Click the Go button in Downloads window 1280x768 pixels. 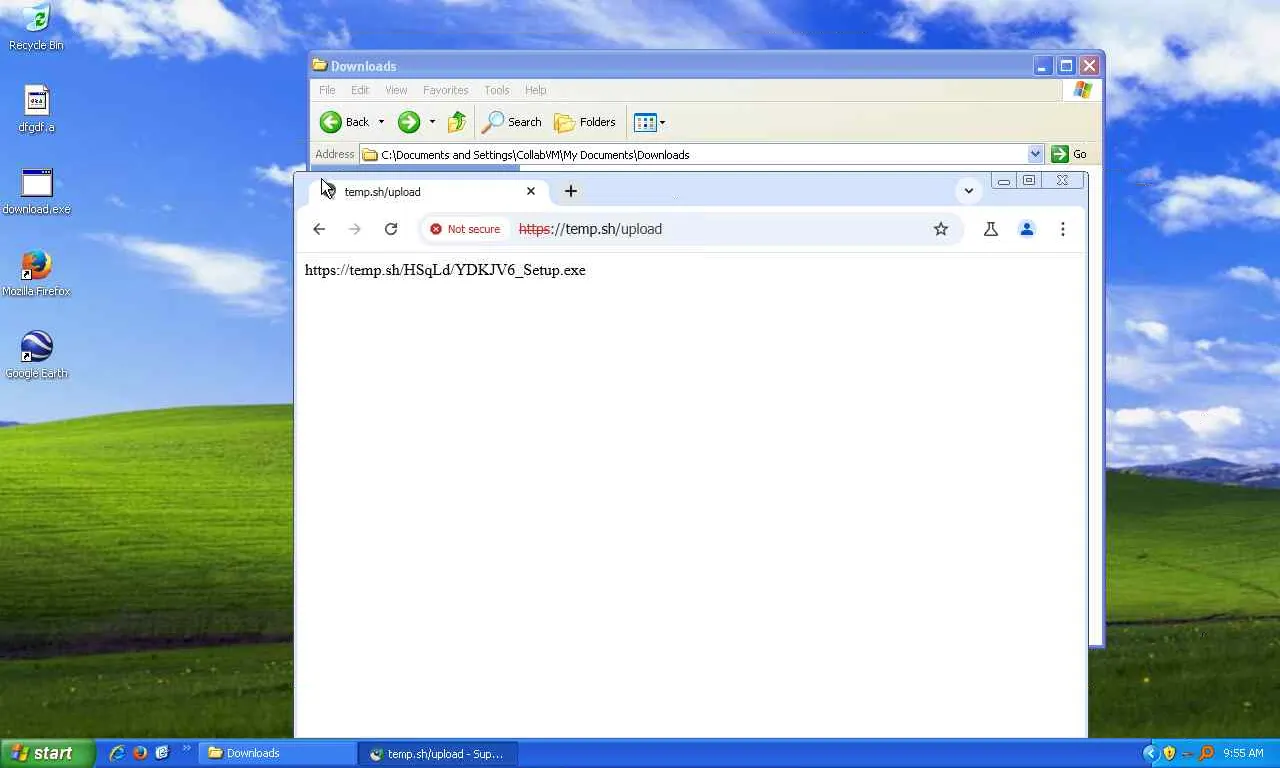click(x=1069, y=154)
